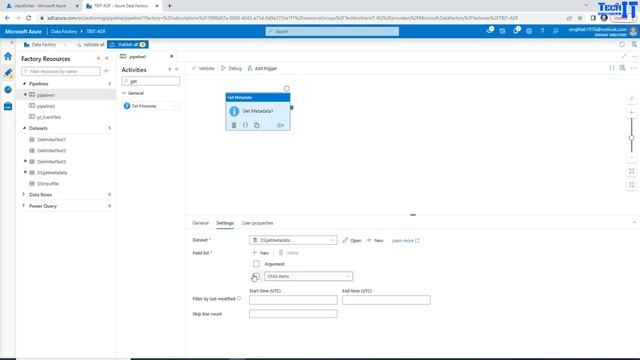Create new dataset with New button
640x360 pixels.
pos(375,240)
